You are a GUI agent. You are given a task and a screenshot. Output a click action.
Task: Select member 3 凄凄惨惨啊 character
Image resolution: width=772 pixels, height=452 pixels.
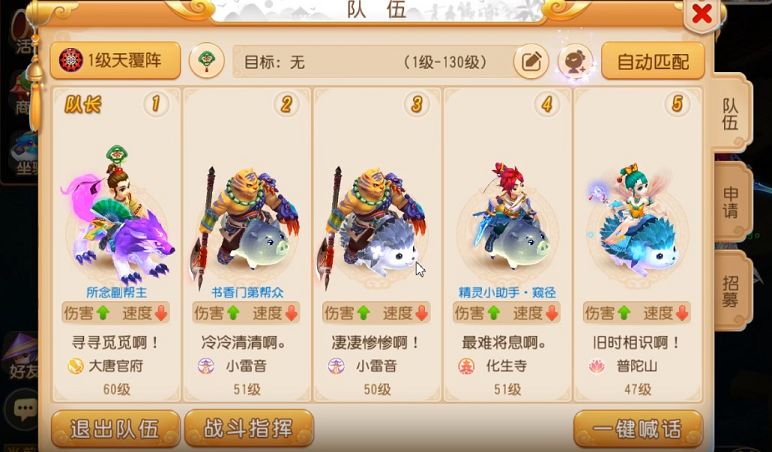click(x=378, y=244)
